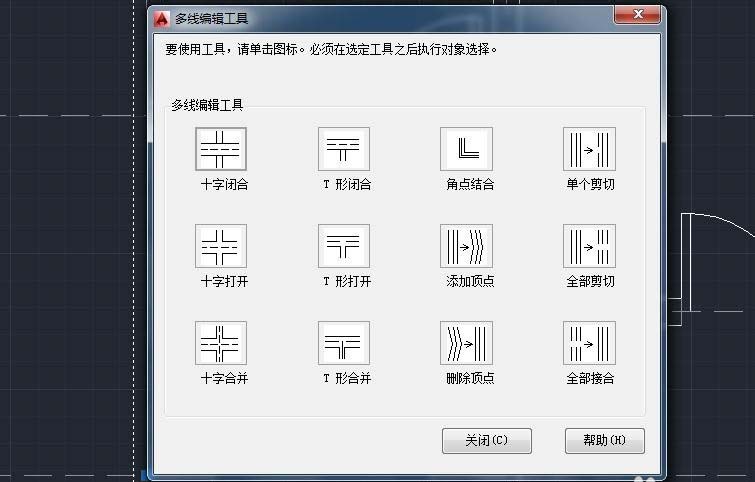755x482 pixels.
Task: Select the 全部接合 weld all icon
Action: 589,343
